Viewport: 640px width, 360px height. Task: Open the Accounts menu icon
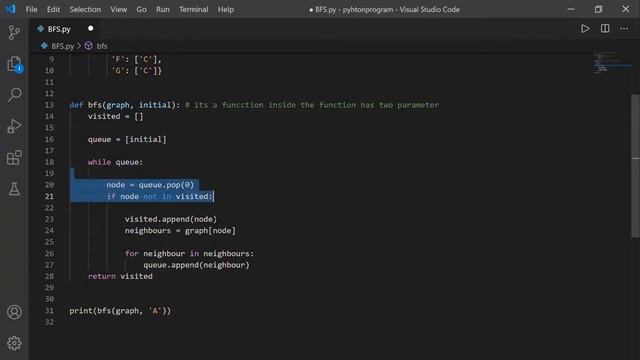coord(14,312)
